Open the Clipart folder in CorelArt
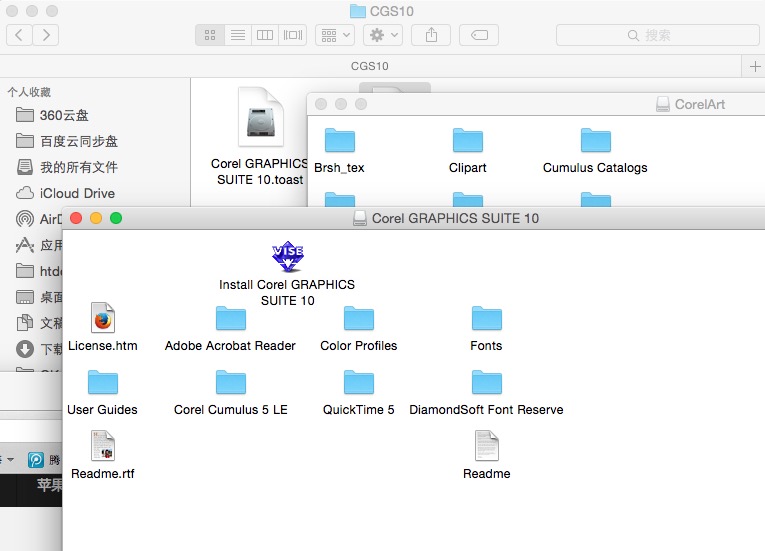Image resolution: width=765 pixels, height=551 pixels. (x=467, y=141)
